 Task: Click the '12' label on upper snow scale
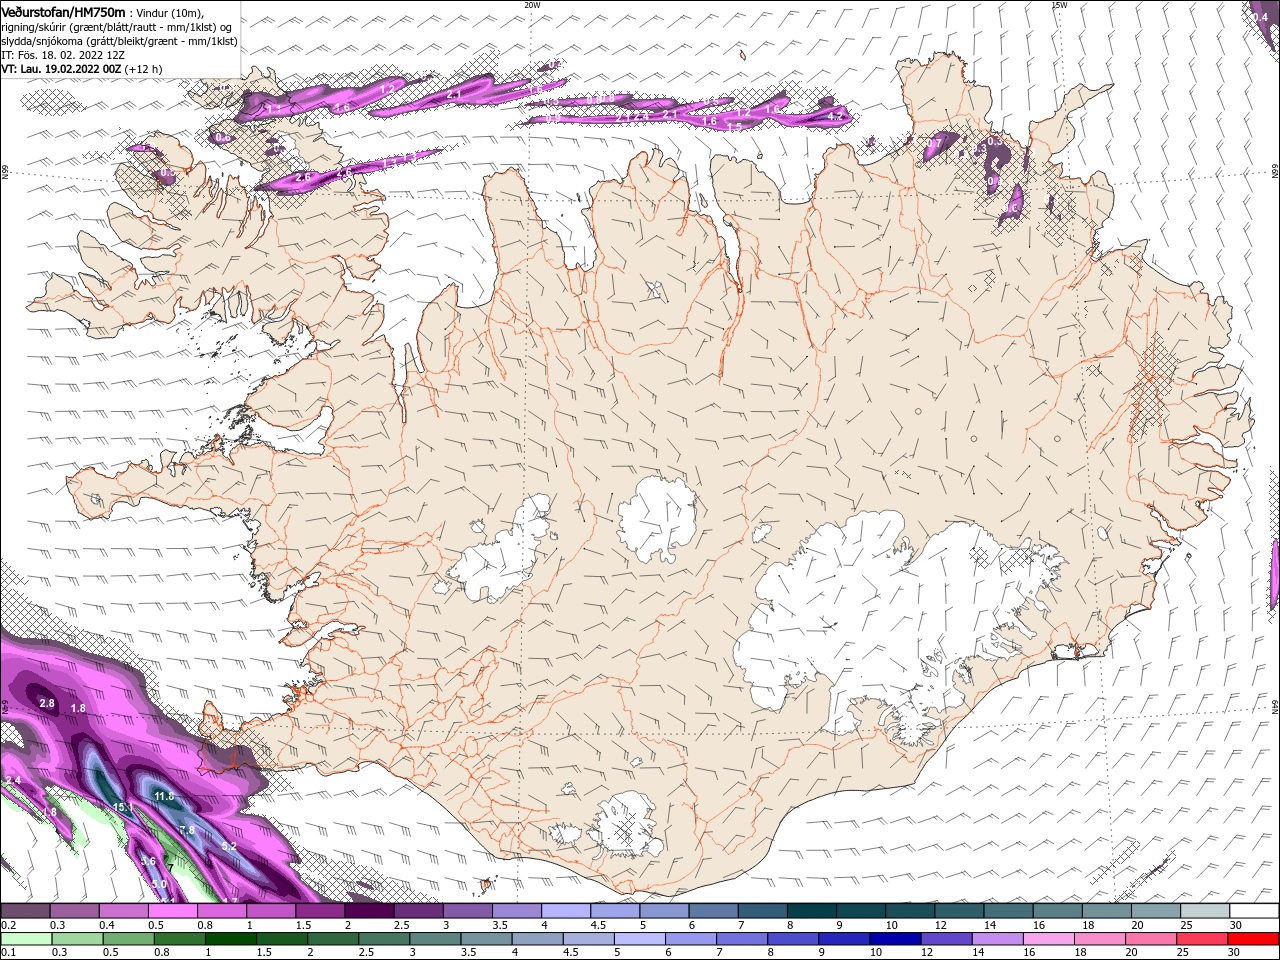[x=941, y=925]
